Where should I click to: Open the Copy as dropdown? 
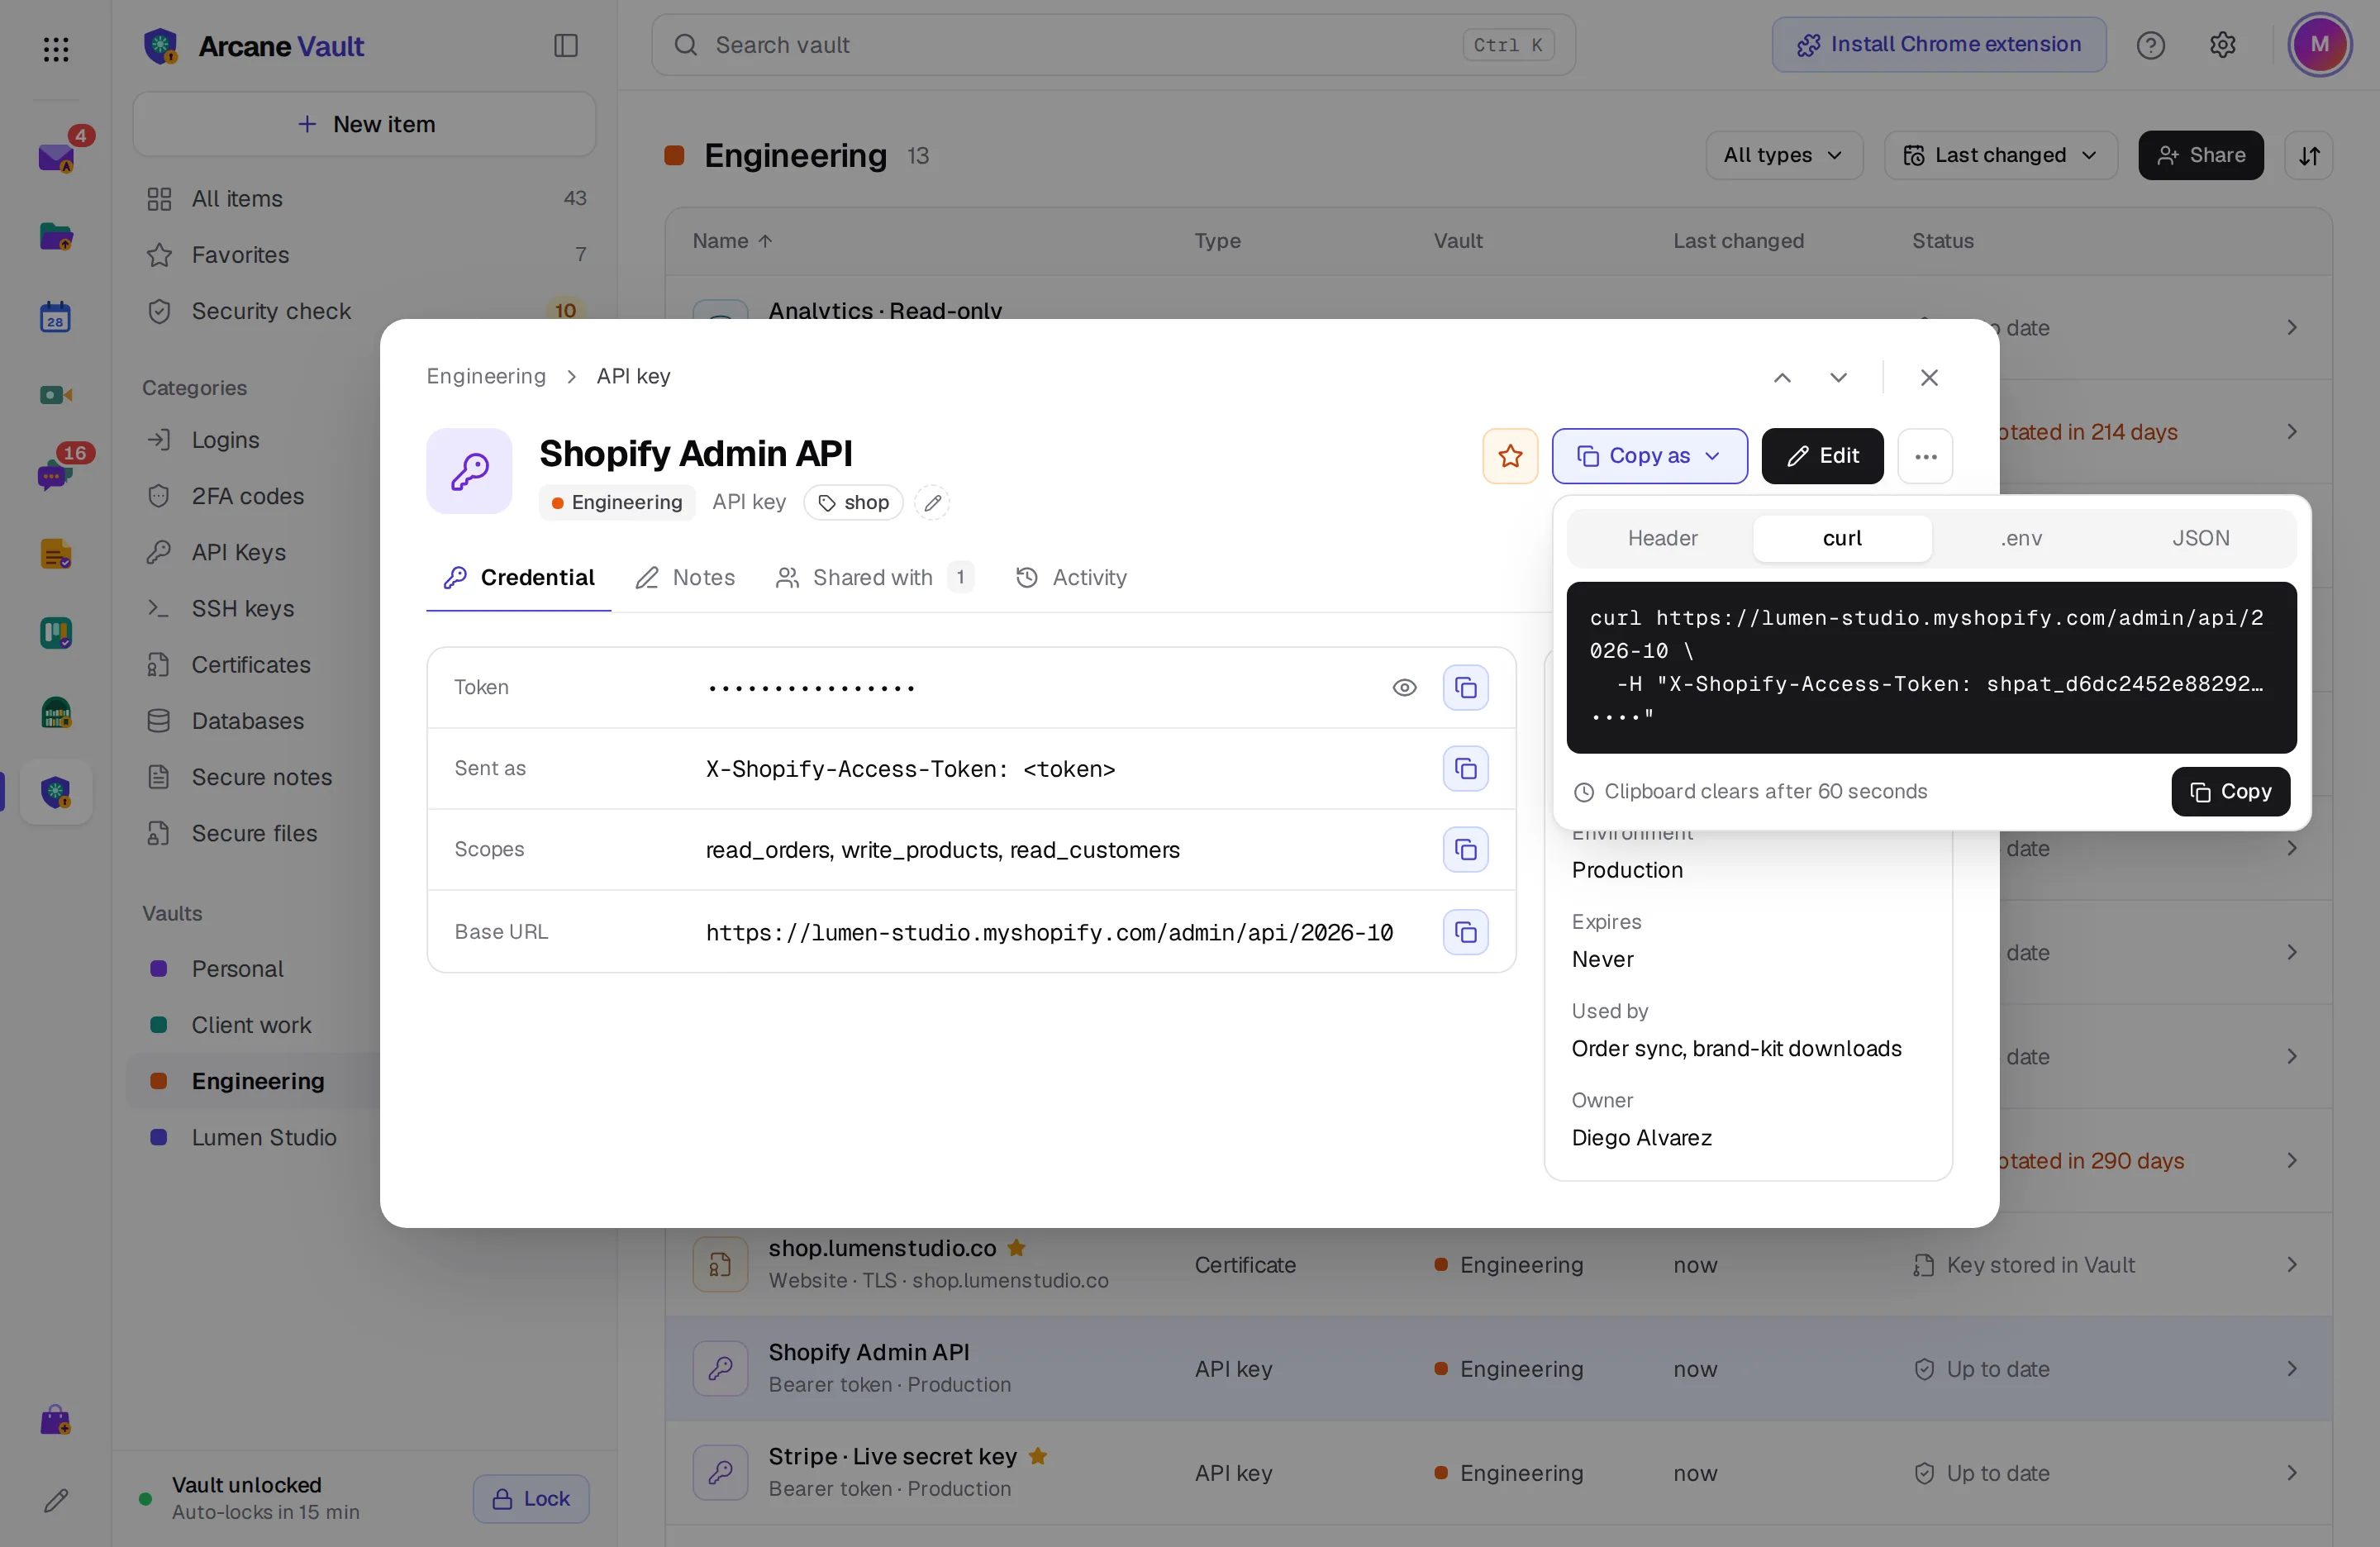(x=1649, y=456)
